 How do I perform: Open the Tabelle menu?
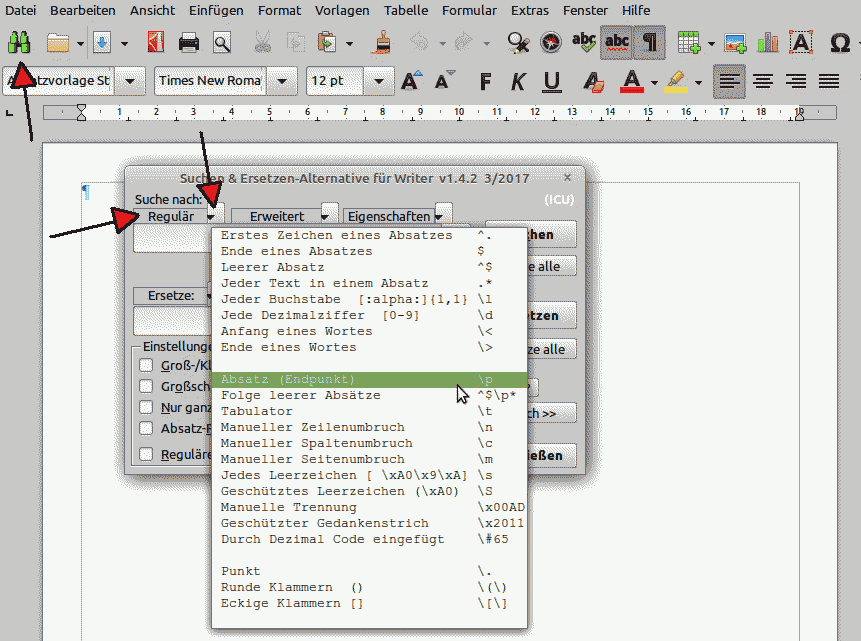click(406, 10)
